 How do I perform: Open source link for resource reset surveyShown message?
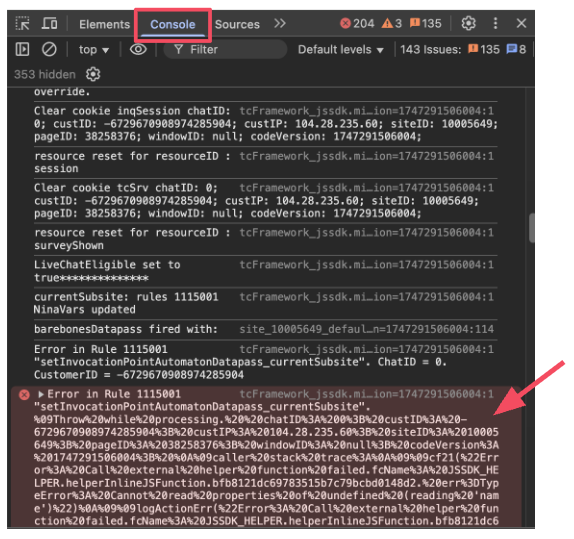pos(366,233)
